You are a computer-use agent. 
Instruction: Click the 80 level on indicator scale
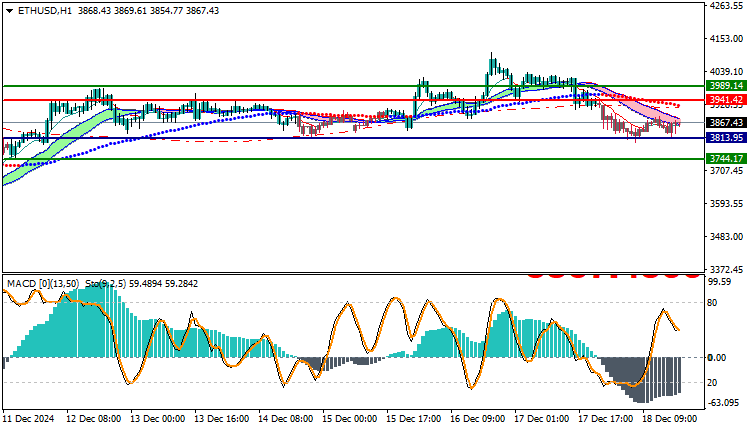coord(712,303)
